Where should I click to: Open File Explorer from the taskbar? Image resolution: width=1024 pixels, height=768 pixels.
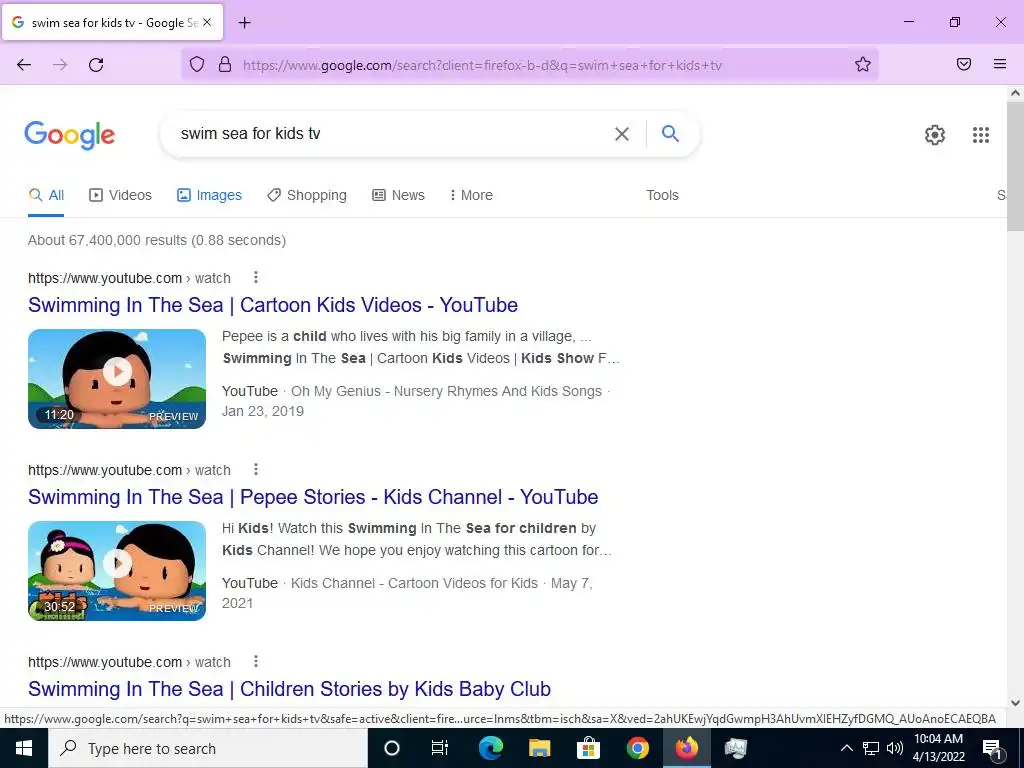pos(539,748)
